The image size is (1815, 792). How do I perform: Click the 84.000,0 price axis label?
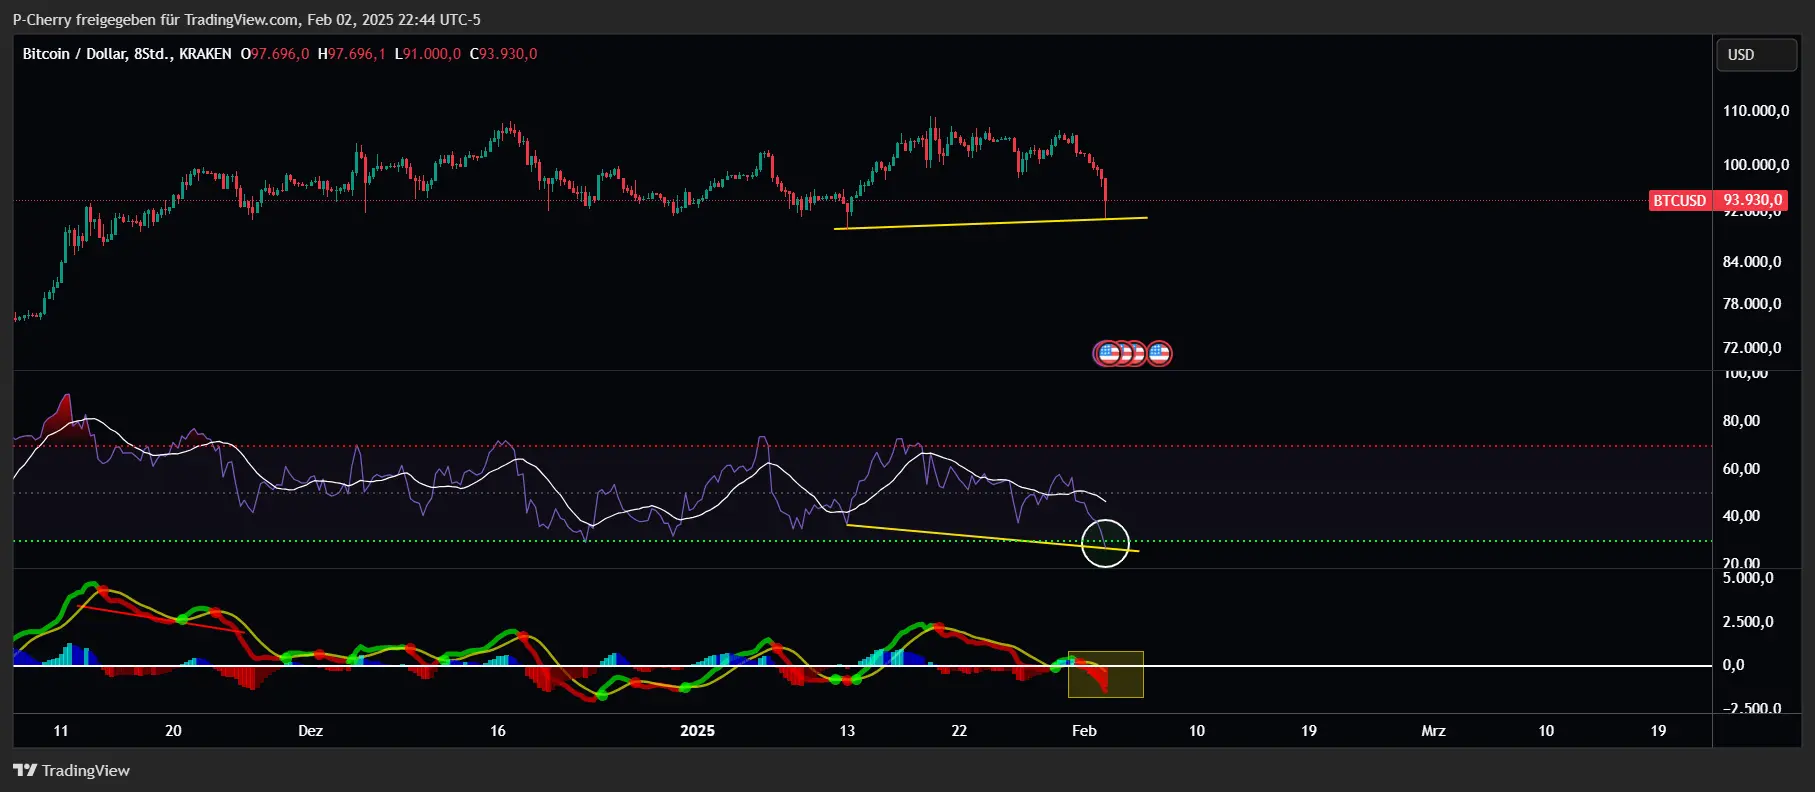pyautogui.click(x=1752, y=262)
